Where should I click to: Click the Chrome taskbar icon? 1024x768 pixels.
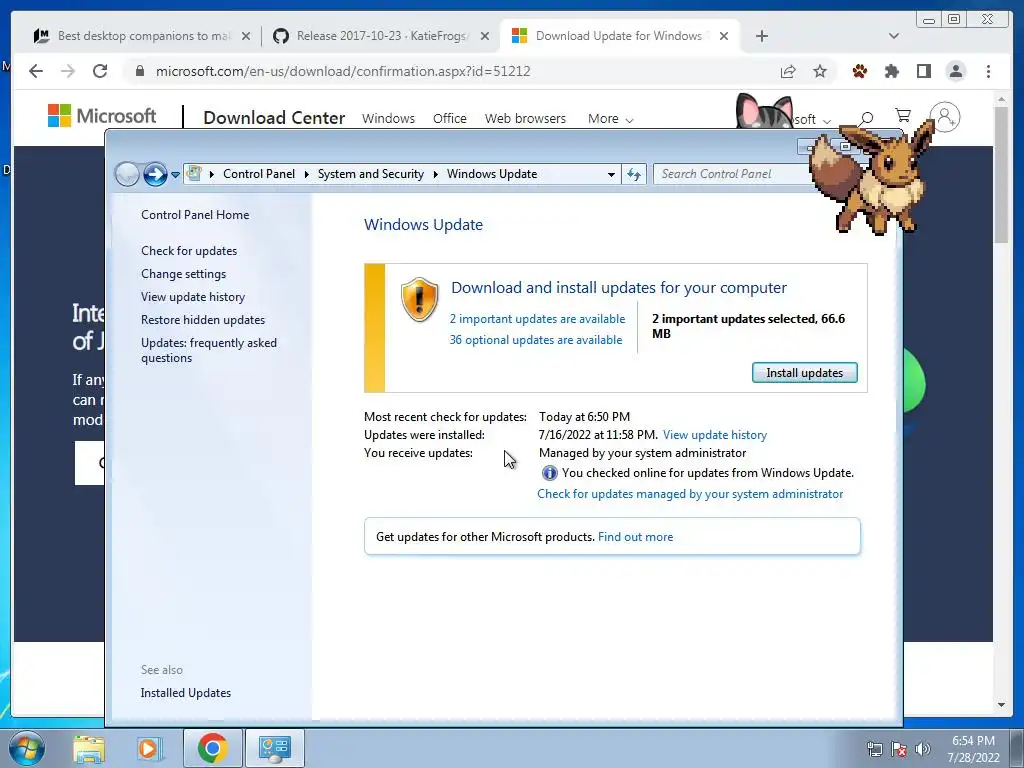[212, 748]
